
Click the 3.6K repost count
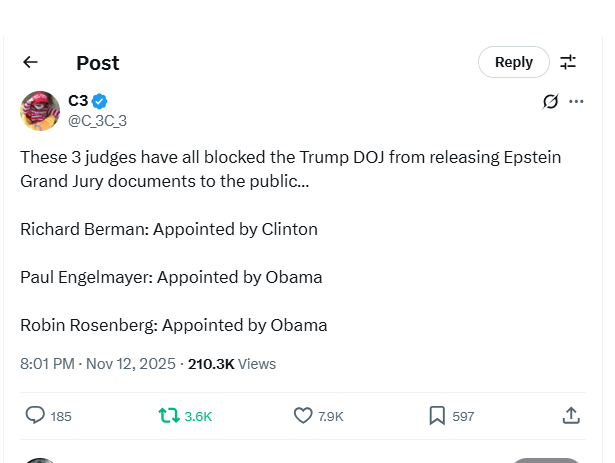click(x=198, y=416)
